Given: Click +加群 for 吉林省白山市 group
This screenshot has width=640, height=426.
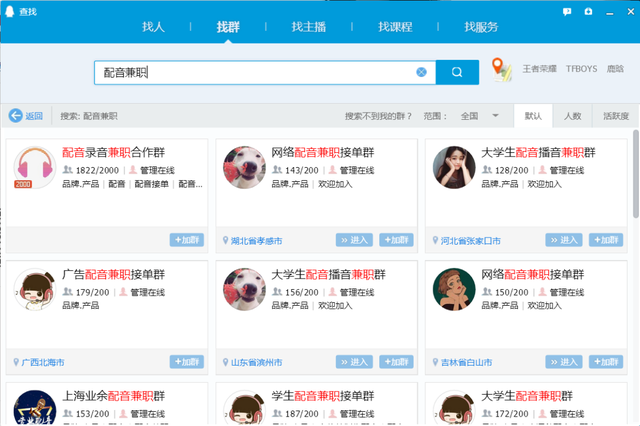Looking at the screenshot, I should point(606,362).
